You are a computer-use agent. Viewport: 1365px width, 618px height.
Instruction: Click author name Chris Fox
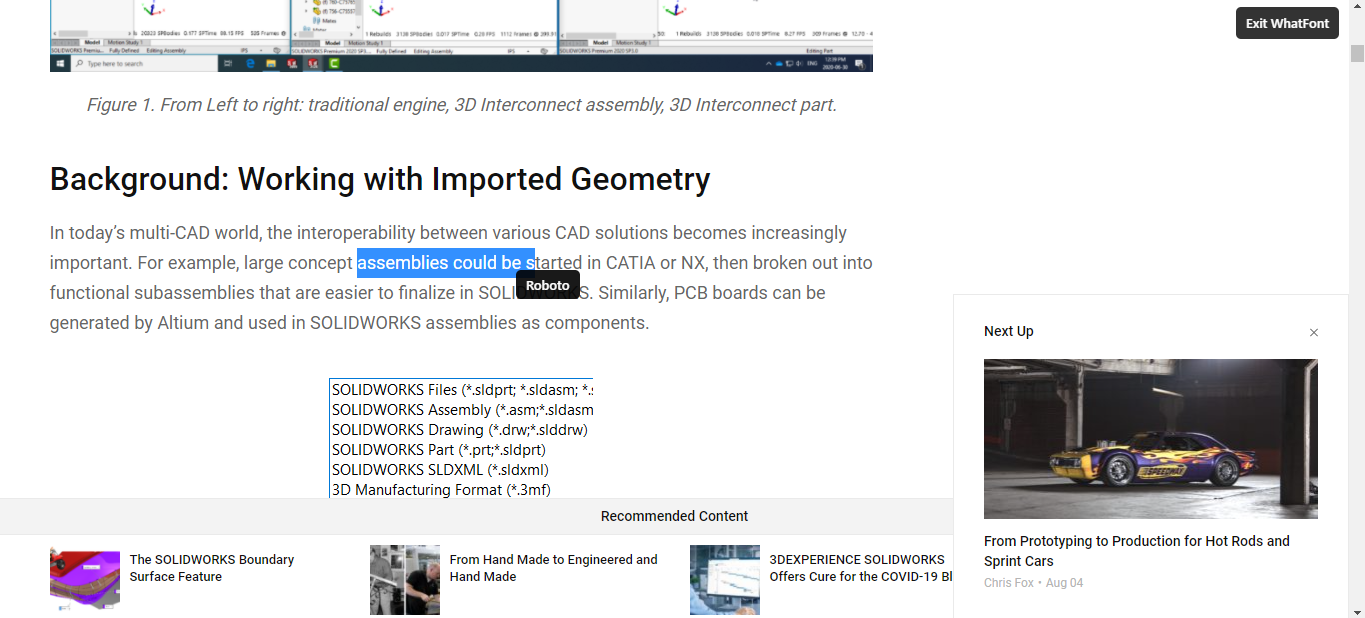pyautogui.click(x=1009, y=583)
